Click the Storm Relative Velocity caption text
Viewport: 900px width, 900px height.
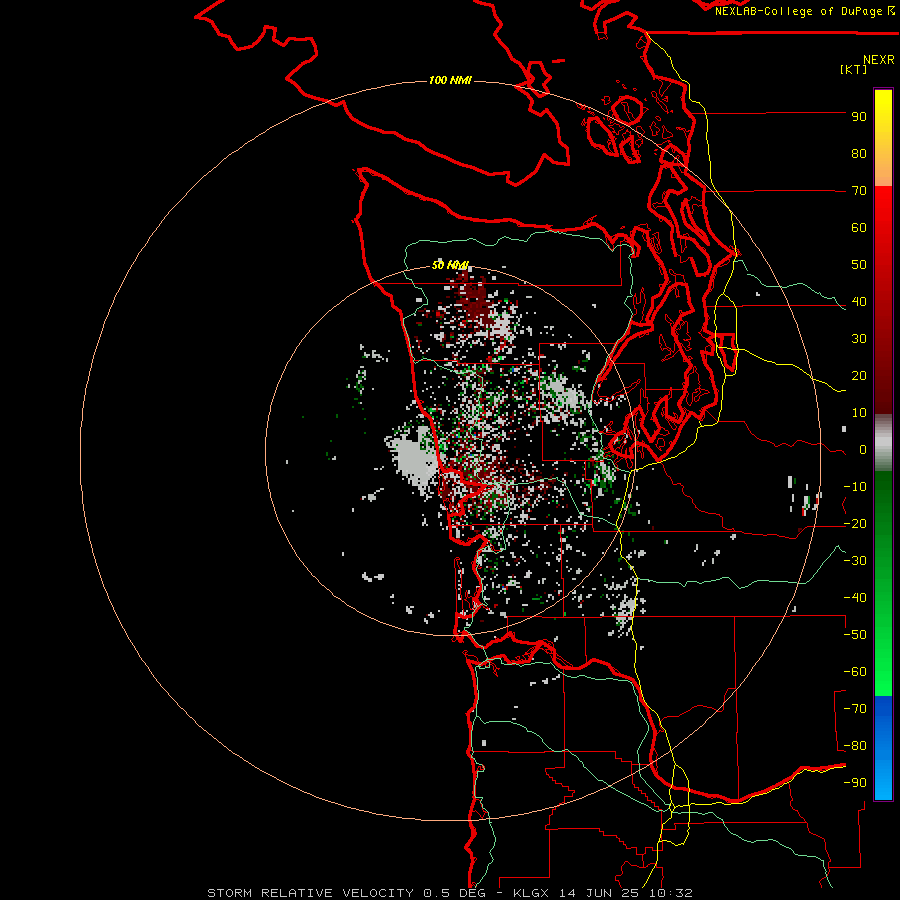(x=450, y=893)
